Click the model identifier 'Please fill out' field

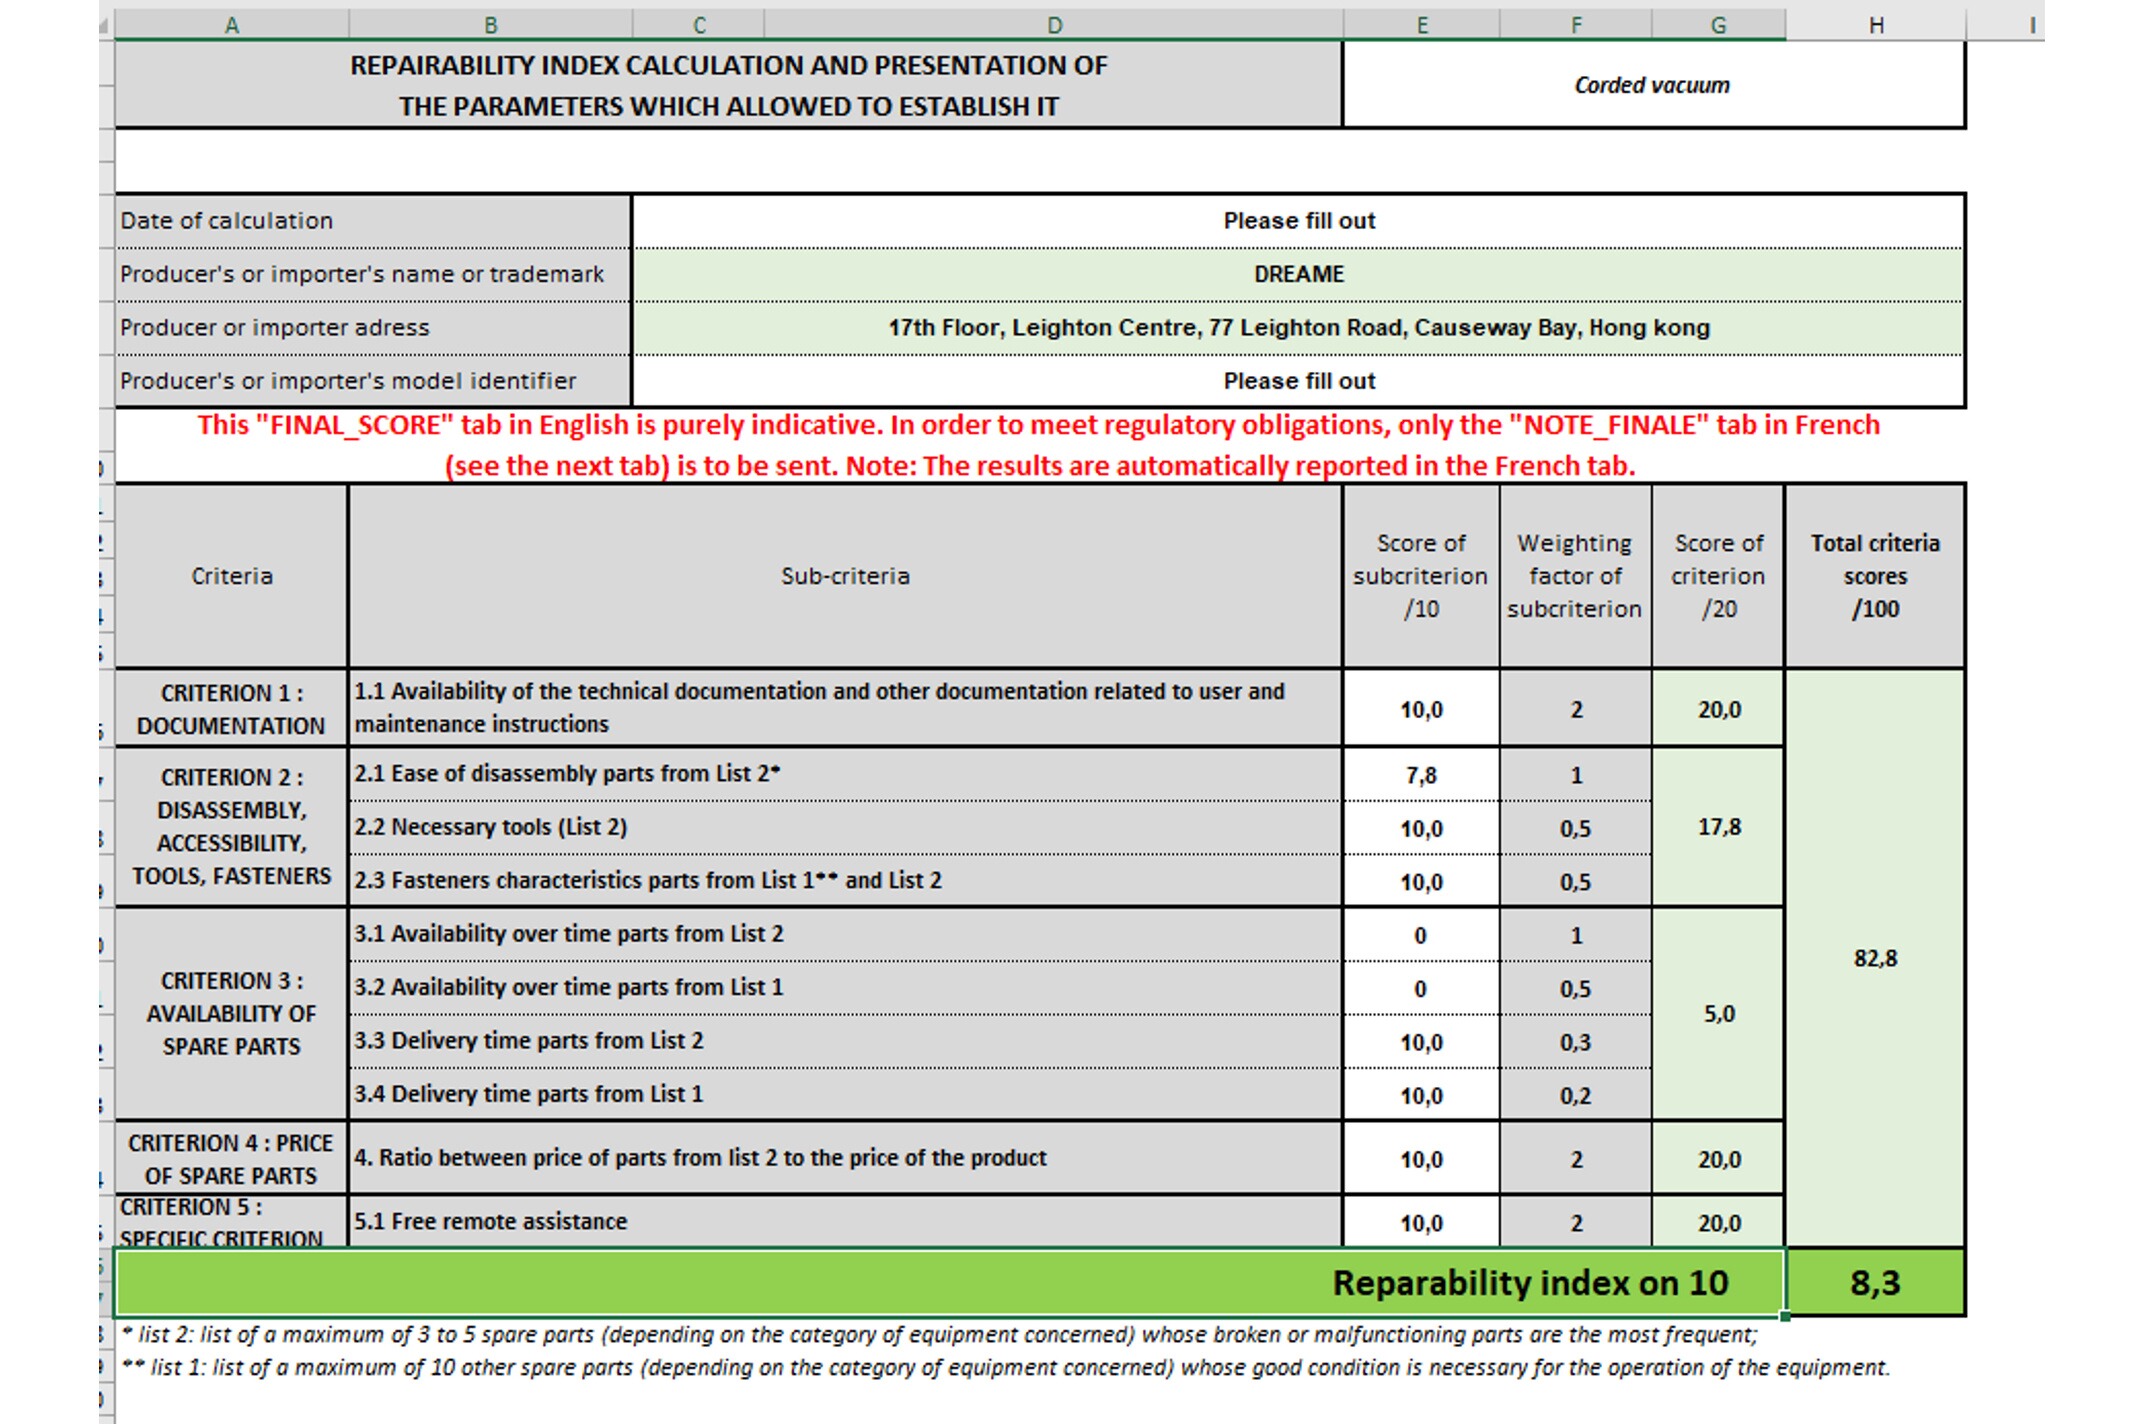click(x=1298, y=381)
